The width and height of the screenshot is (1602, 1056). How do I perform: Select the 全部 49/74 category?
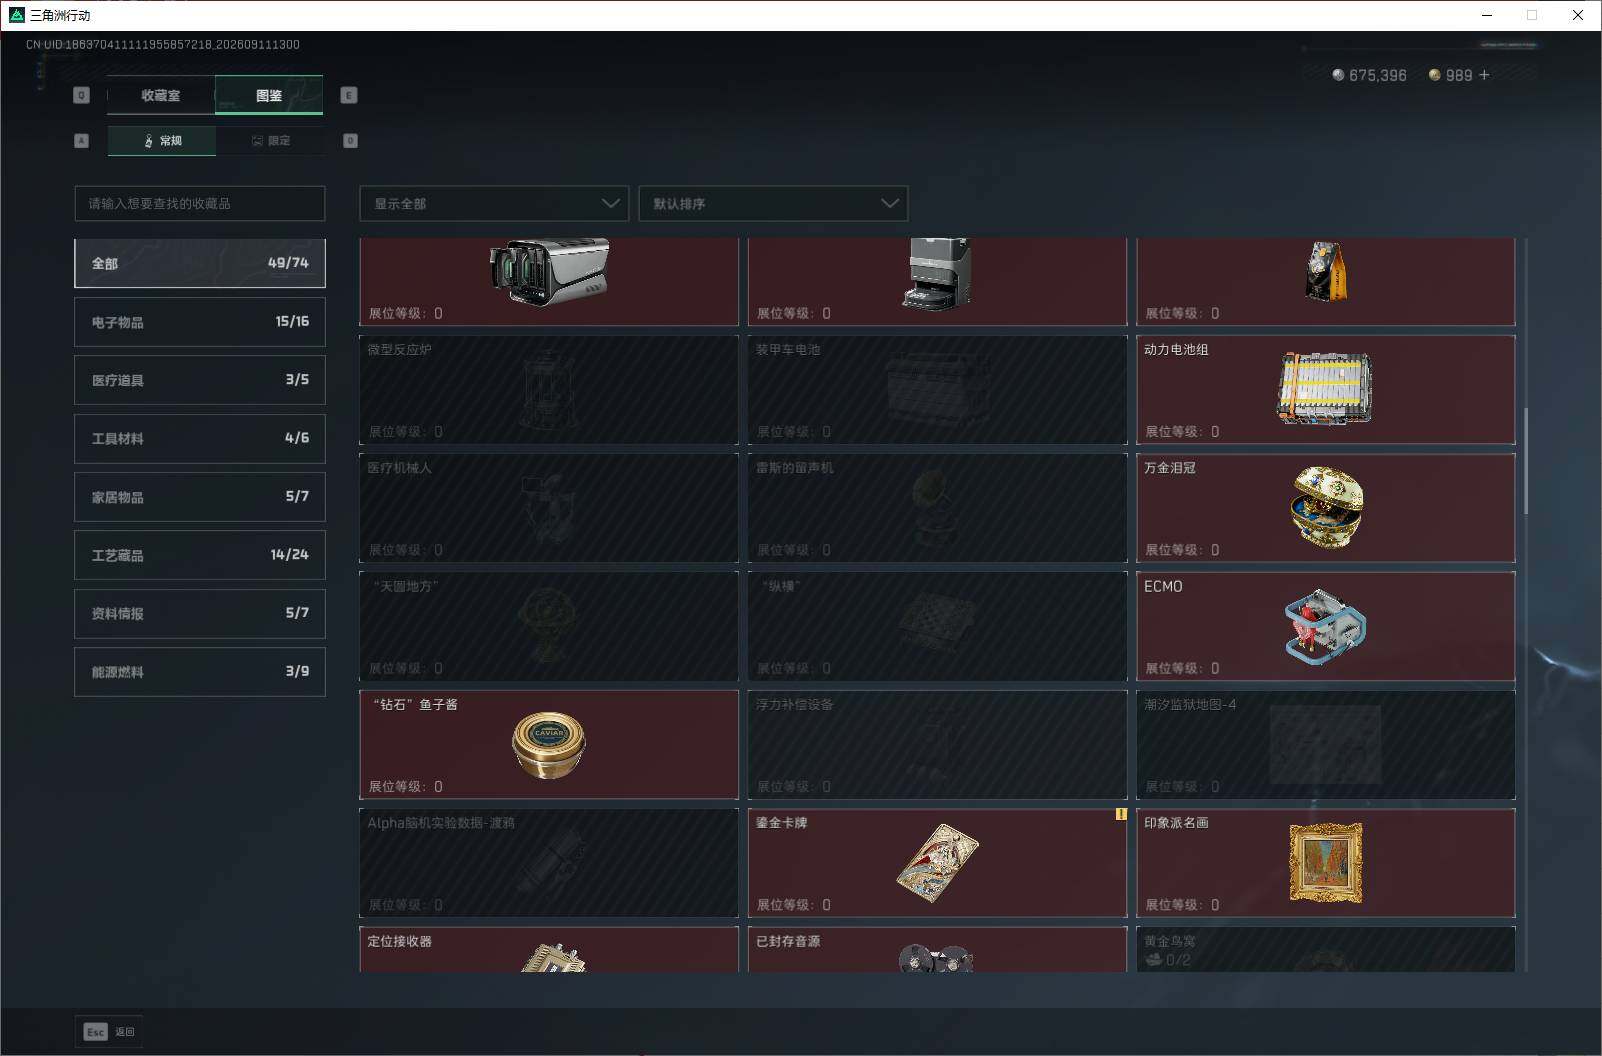(200, 263)
